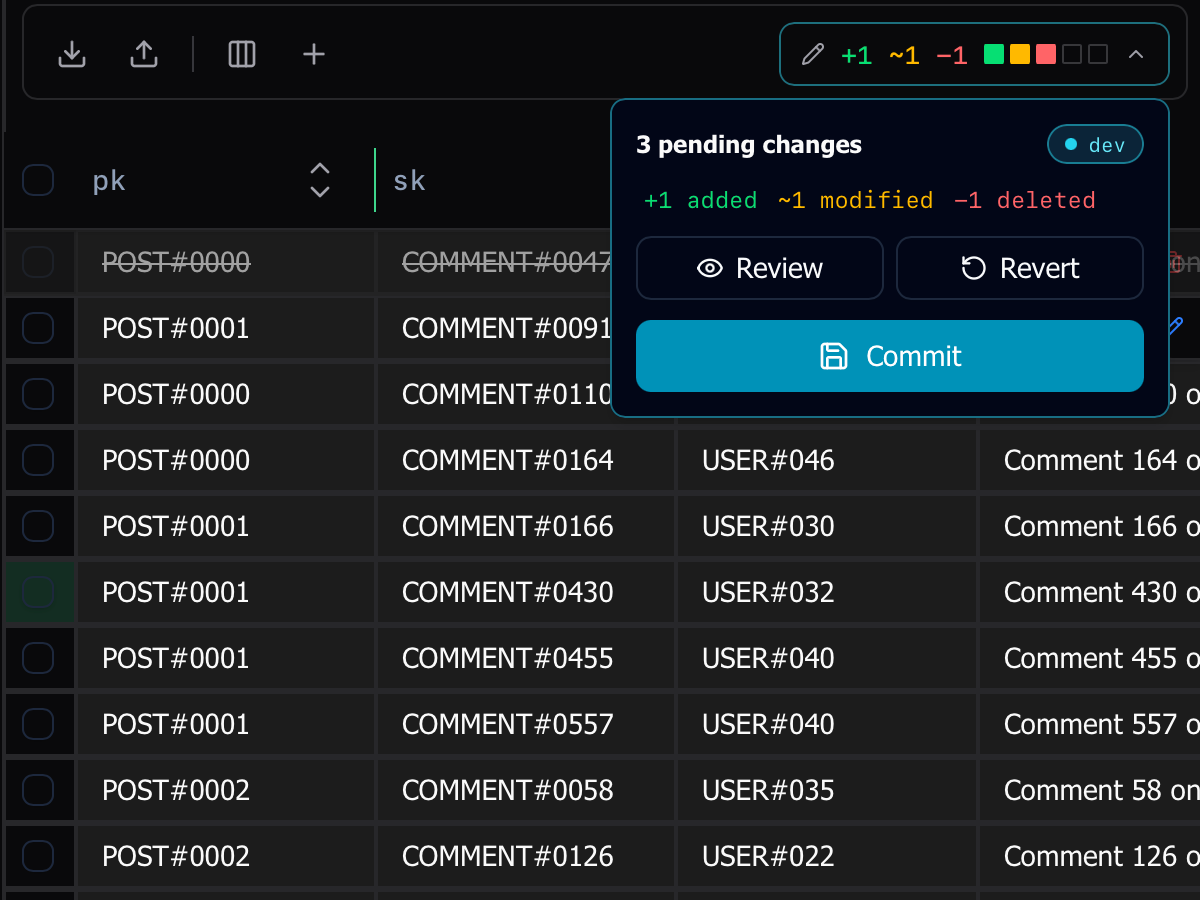
Task: Click the circular-arrow icon in Revert
Action: (973, 268)
